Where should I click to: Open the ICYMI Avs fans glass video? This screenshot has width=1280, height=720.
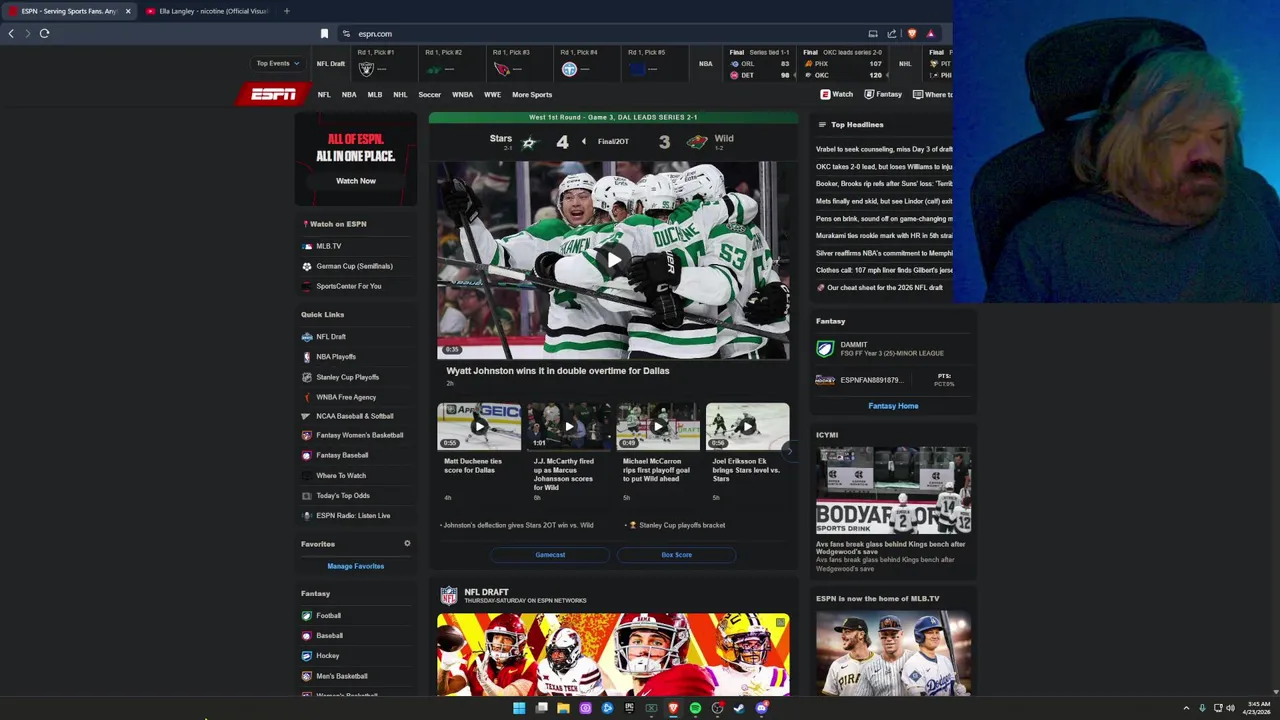(x=893, y=490)
